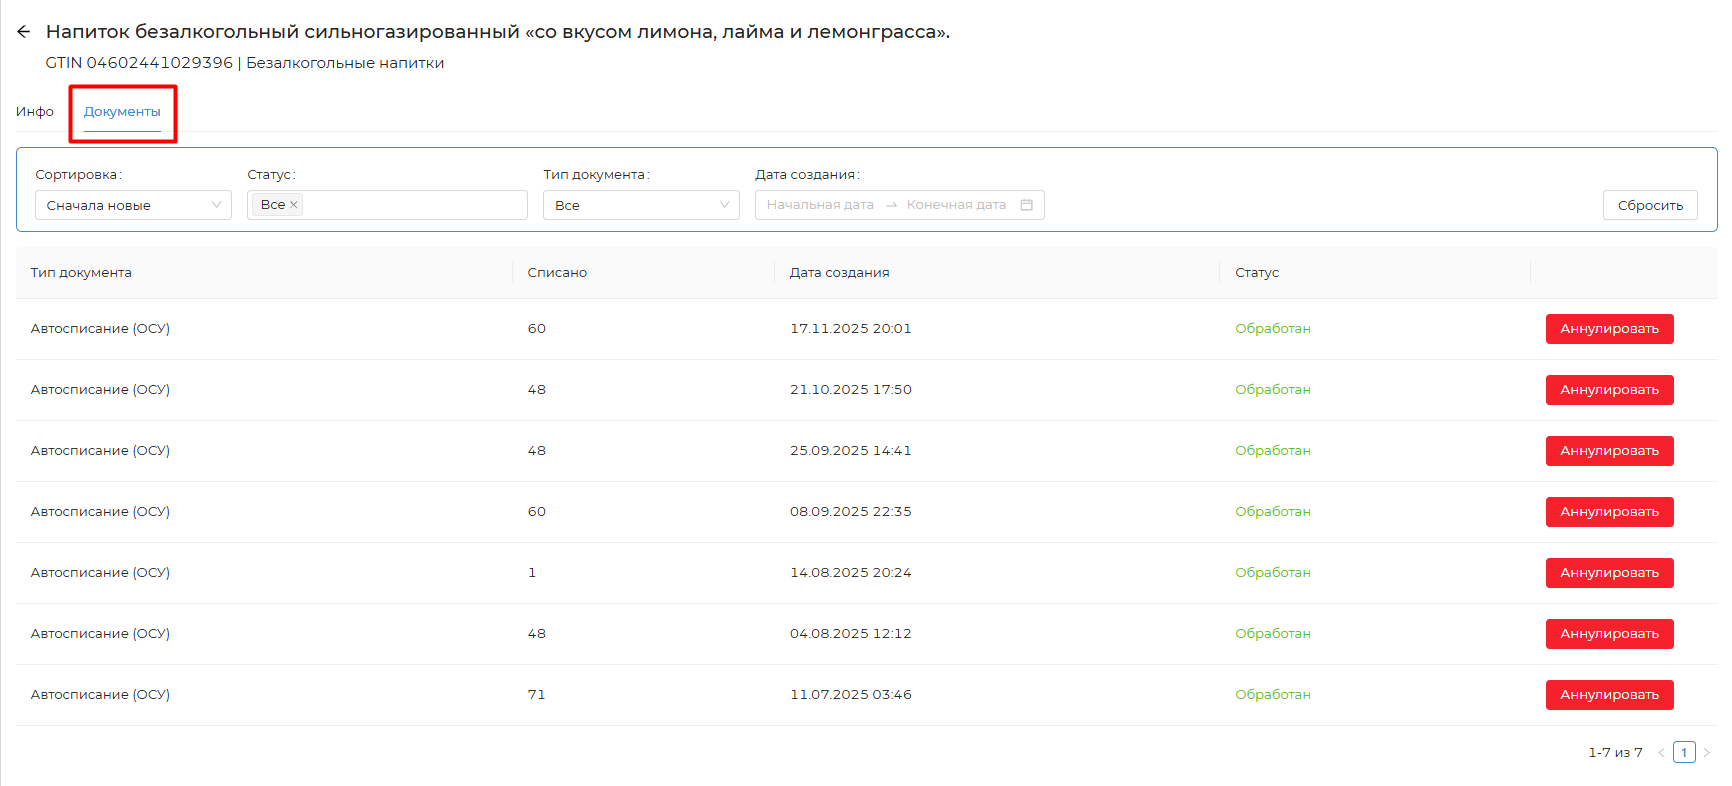Go to previous page arrow
1732x786 pixels.
point(1661,753)
